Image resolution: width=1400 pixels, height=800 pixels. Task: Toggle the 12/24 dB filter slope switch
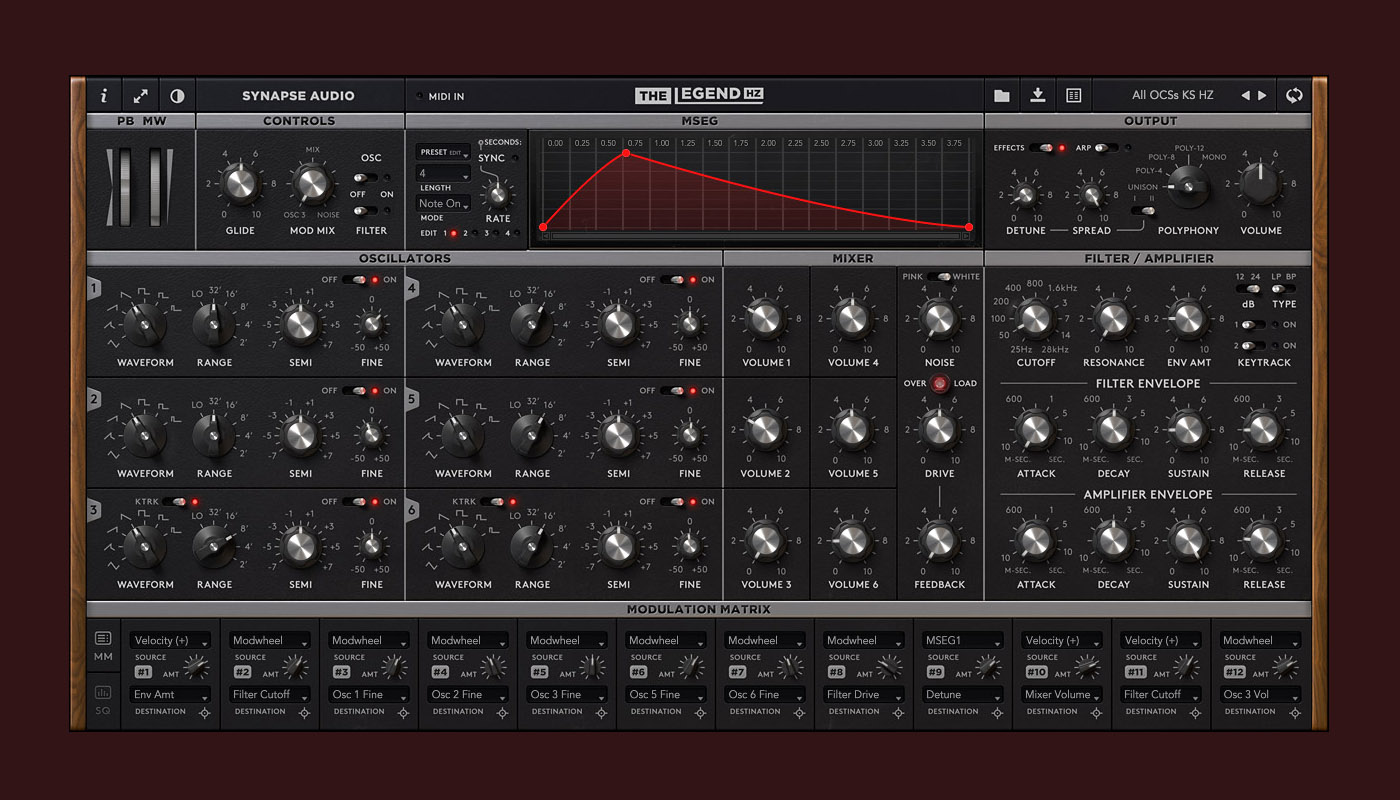tap(1246, 289)
